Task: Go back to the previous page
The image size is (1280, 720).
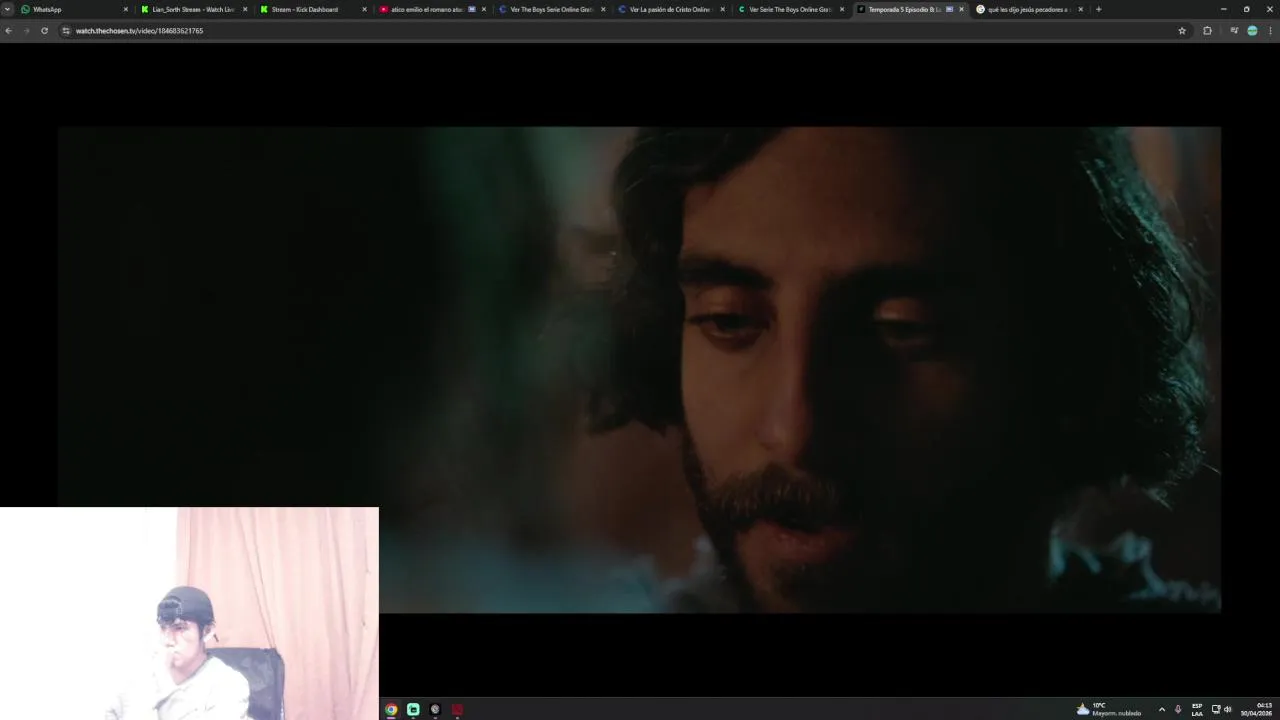Action: pos(8,31)
